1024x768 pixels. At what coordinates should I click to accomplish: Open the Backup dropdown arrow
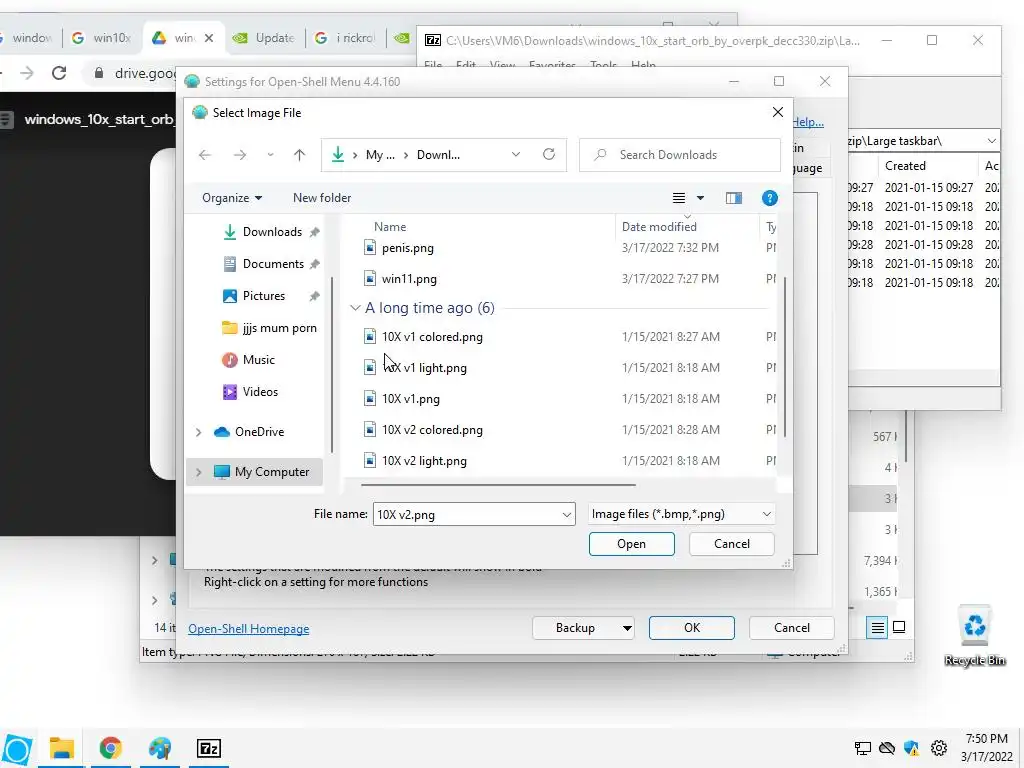click(627, 628)
